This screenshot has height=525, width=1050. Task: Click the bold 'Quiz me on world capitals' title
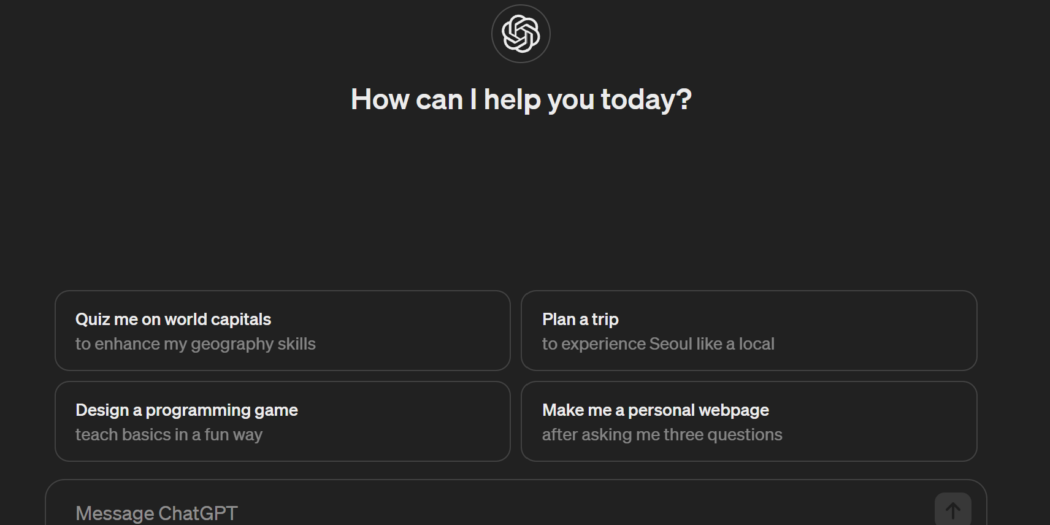coord(173,320)
